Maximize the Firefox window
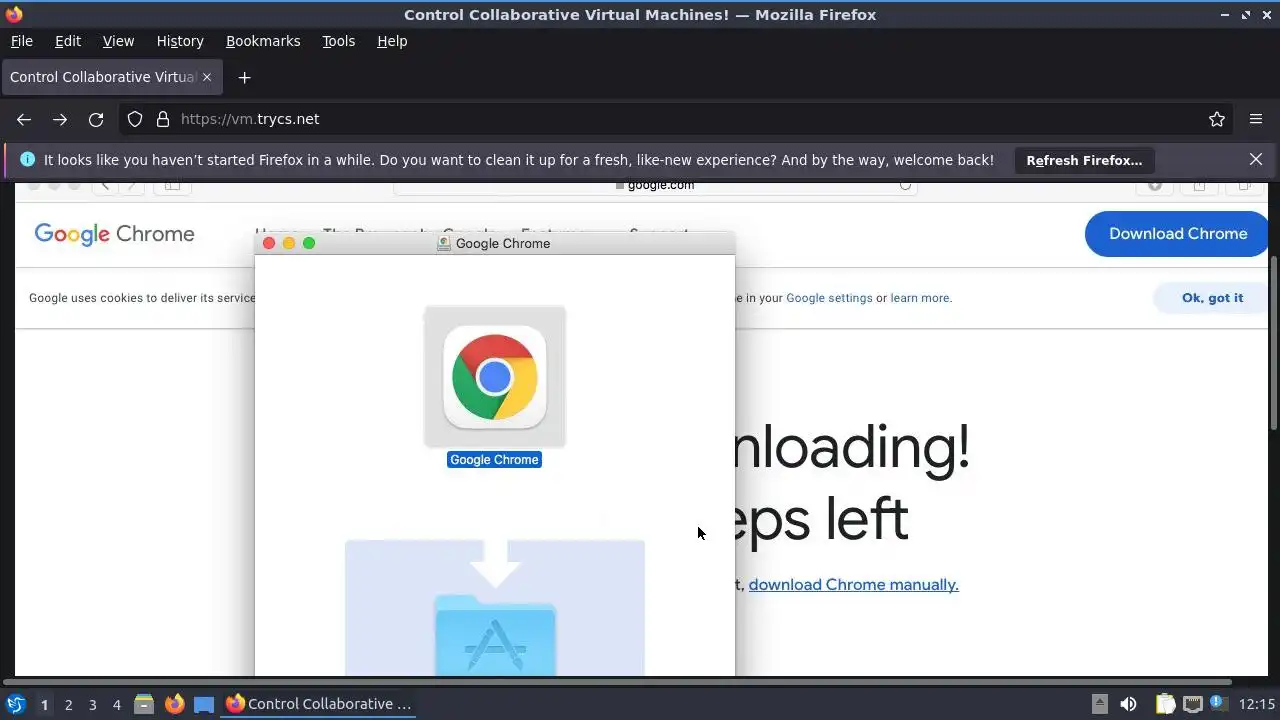Screen dimensions: 1280x720 (x=1246, y=15)
